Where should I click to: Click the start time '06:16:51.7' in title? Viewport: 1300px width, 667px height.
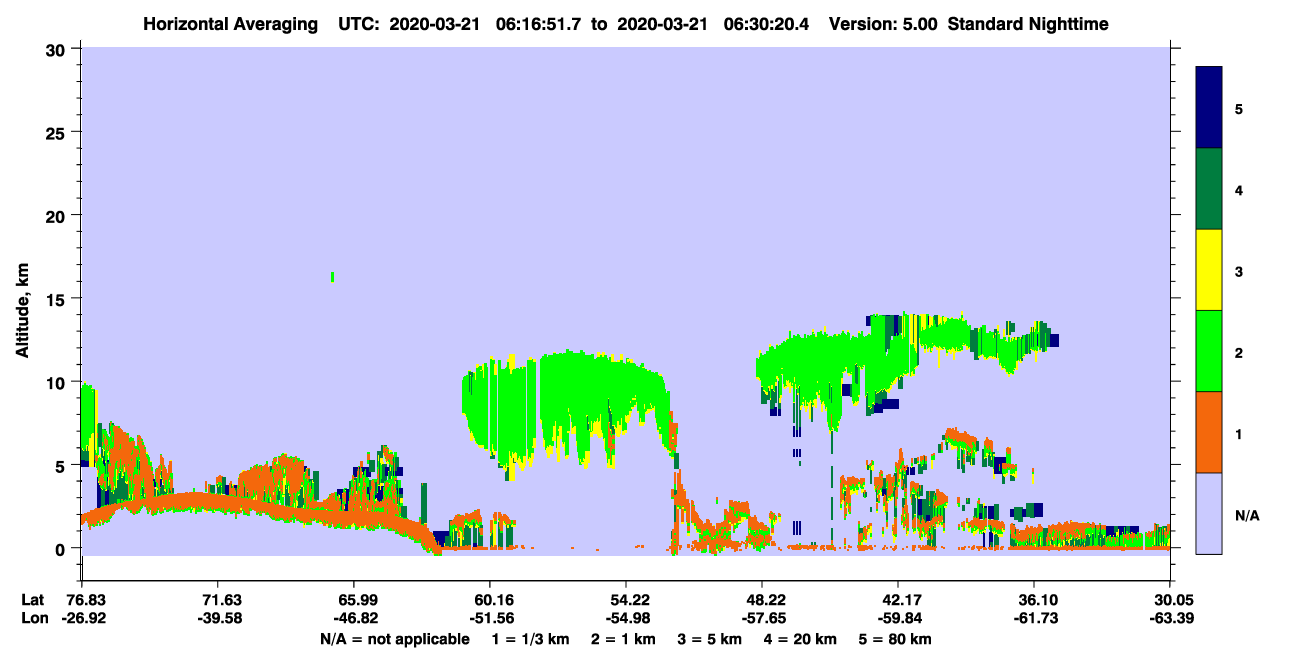[x=541, y=23]
